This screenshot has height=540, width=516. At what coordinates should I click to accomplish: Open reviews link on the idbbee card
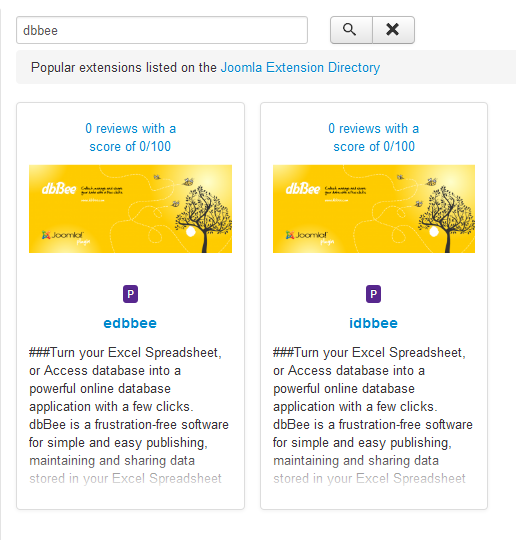point(374,137)
